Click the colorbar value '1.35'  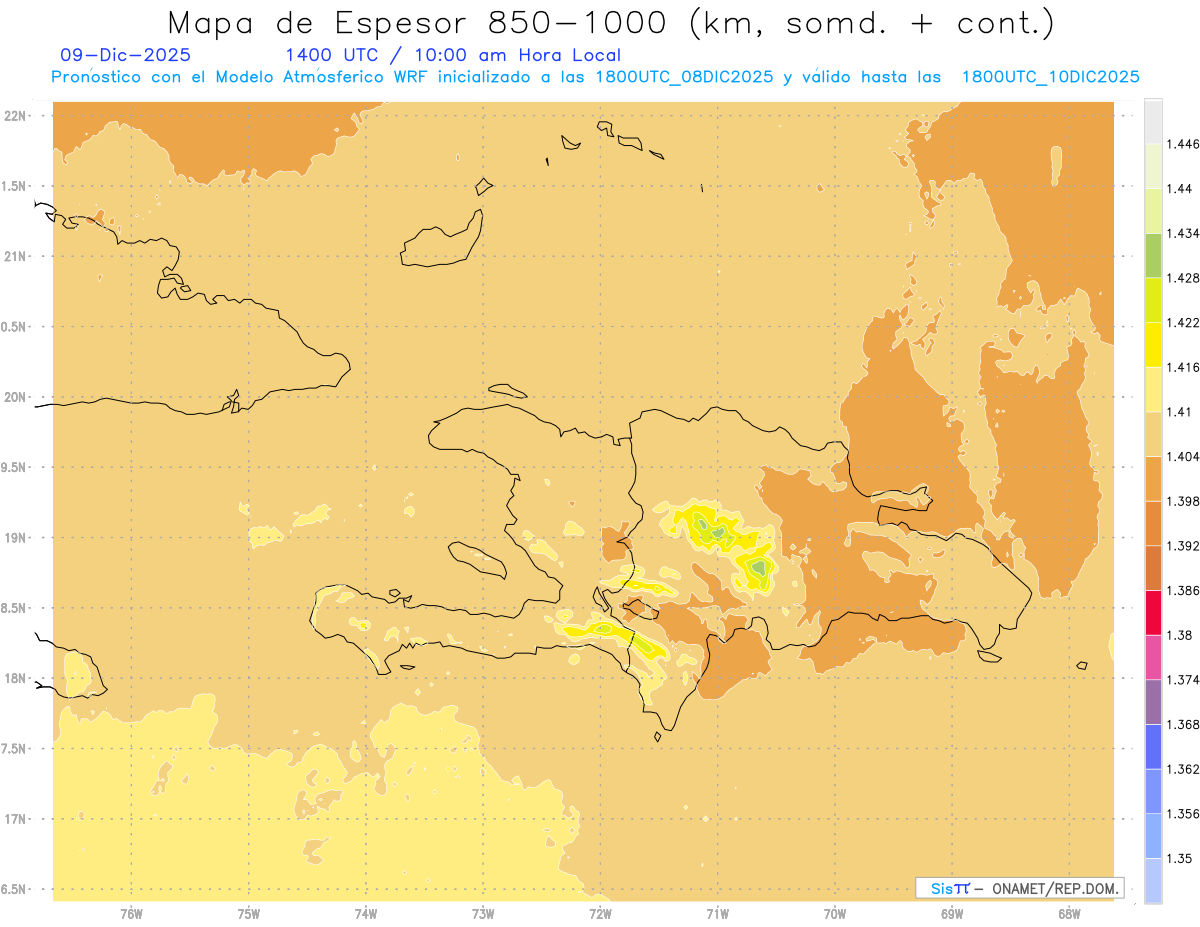click(1180, 858)
